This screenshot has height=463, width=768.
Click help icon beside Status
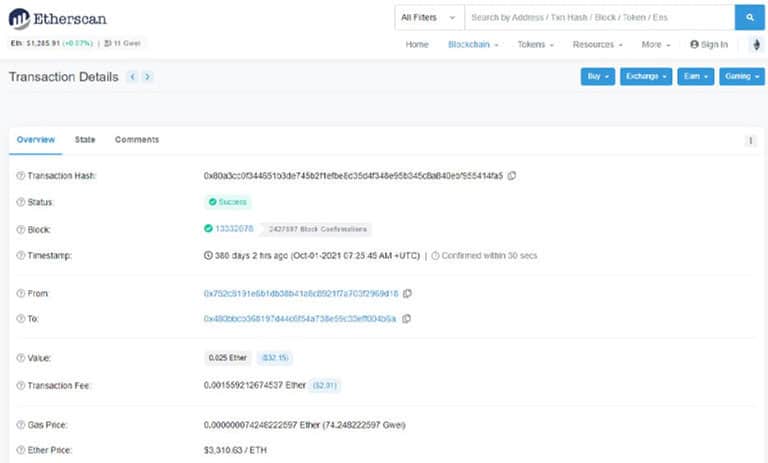coord(21,202)
